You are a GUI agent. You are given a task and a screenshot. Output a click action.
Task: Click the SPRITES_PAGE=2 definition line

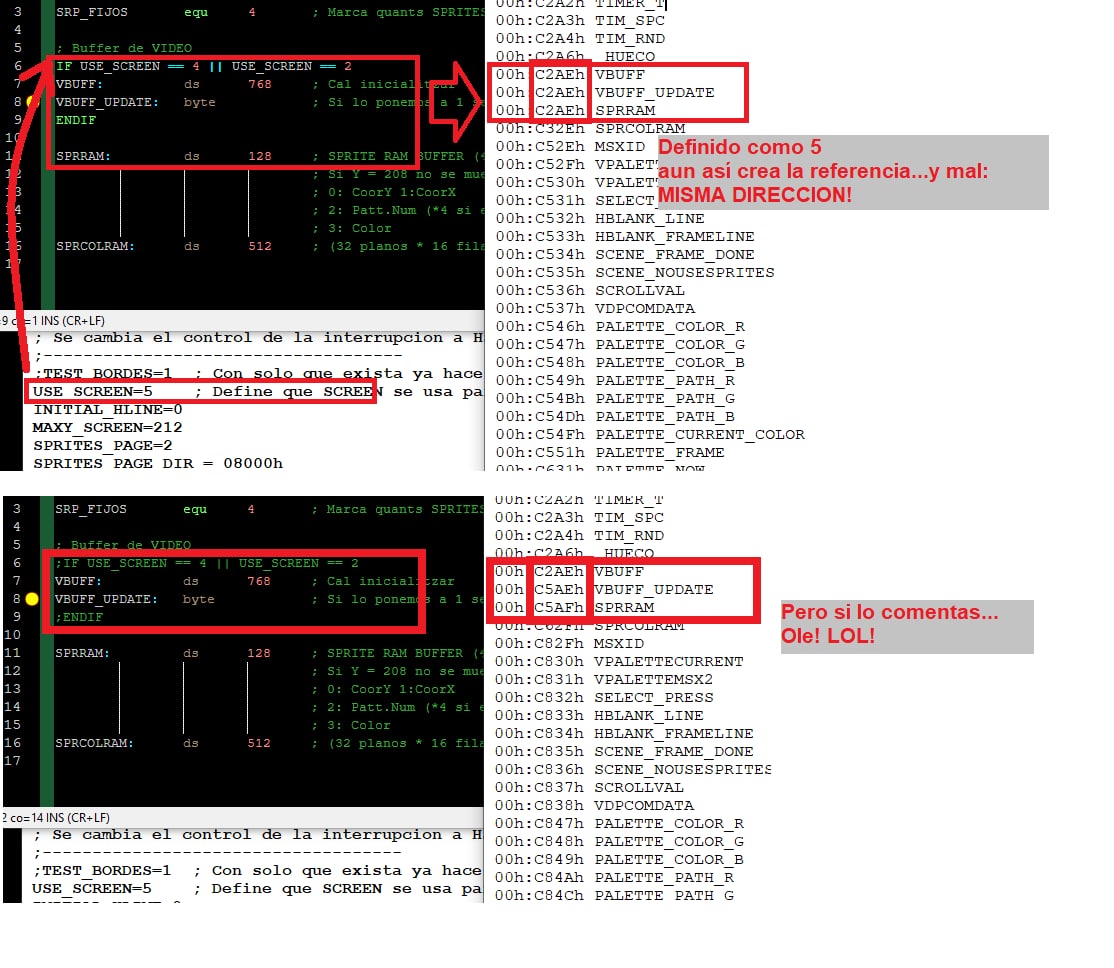click(x=103, y=446)
